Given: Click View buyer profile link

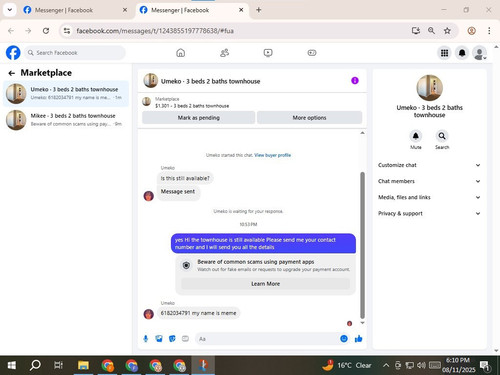Looking at the screenshot, I should click(x=272, y=155).
